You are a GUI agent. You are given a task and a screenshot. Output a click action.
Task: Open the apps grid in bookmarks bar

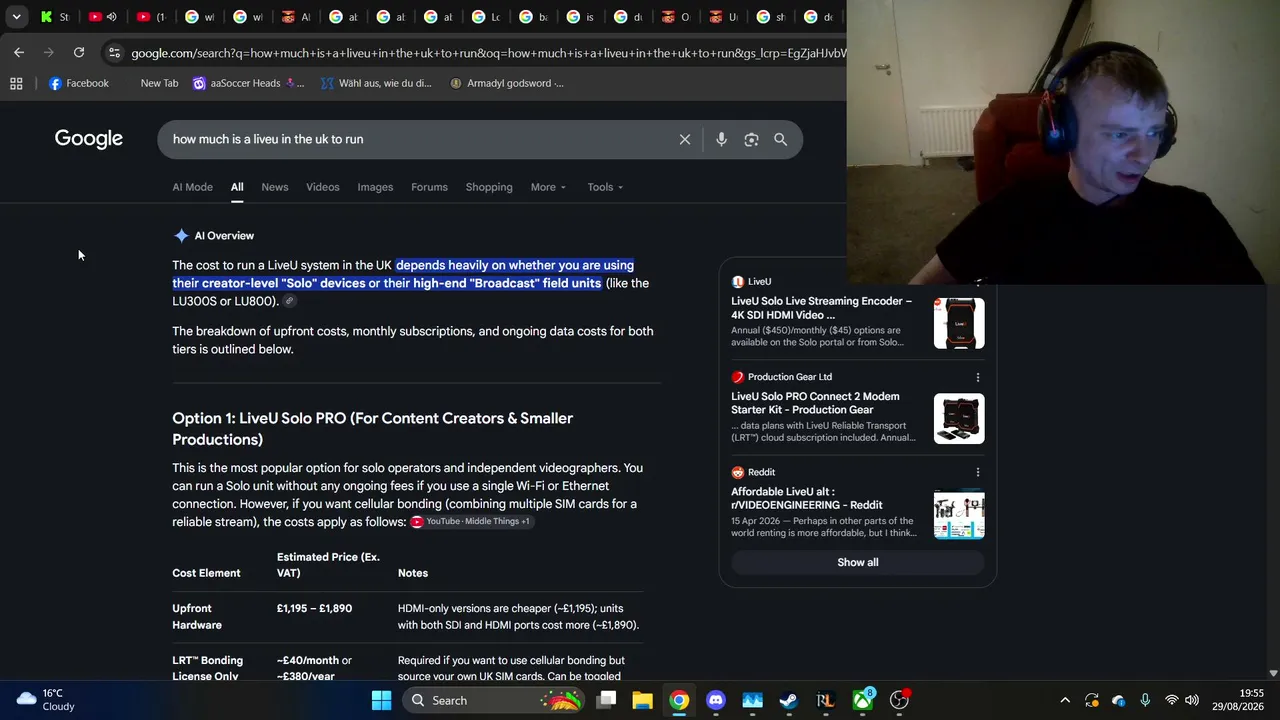pos(16,84)
